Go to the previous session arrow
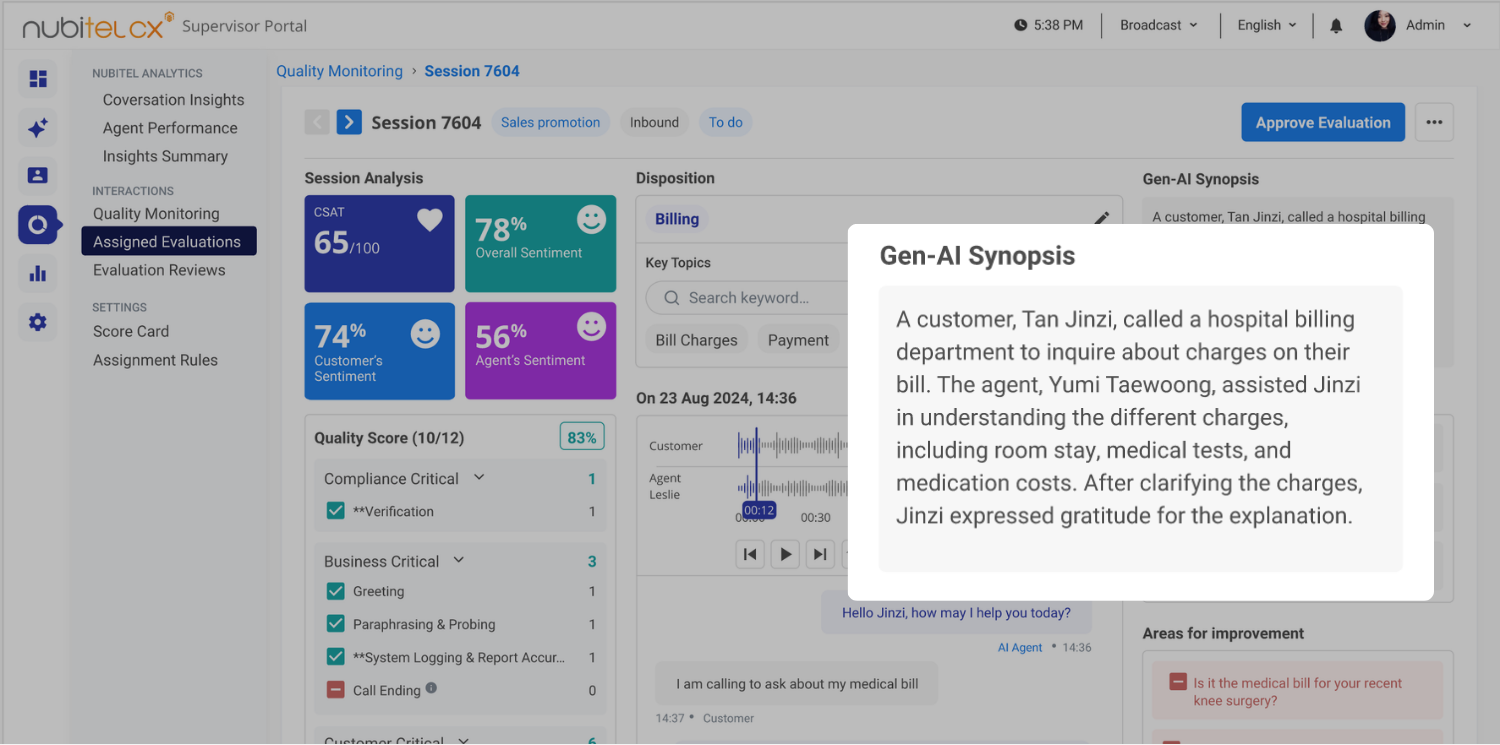Screen dimensions: 1500x745 click(317, 122)
